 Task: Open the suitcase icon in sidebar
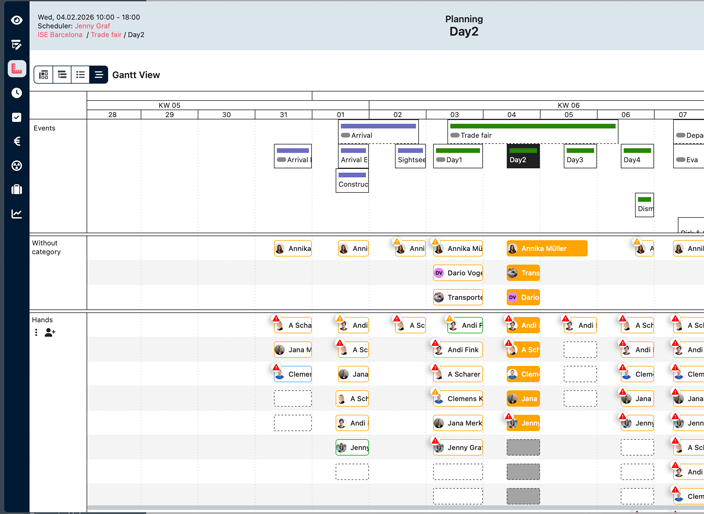[x=16, y=189]
